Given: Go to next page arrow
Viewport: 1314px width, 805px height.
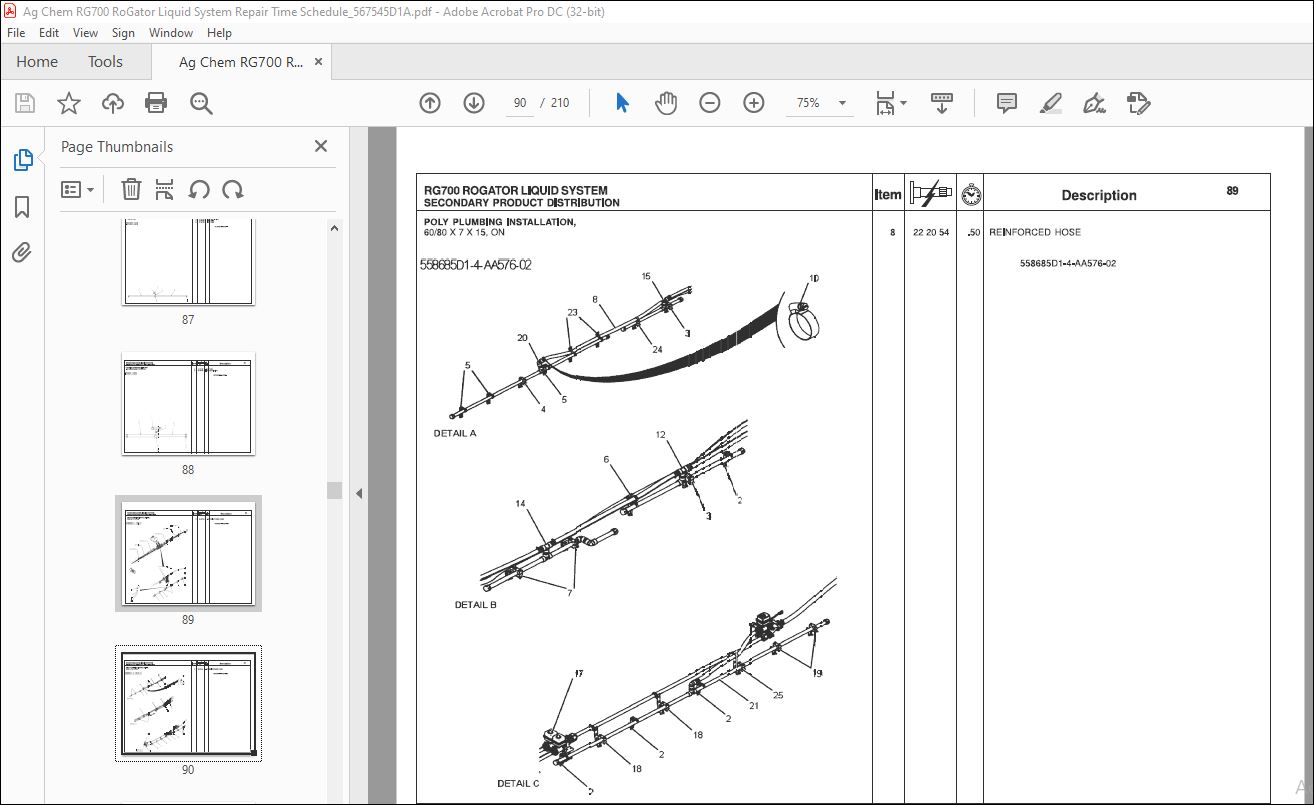Looking at the screenshot, I should (474, 103).
